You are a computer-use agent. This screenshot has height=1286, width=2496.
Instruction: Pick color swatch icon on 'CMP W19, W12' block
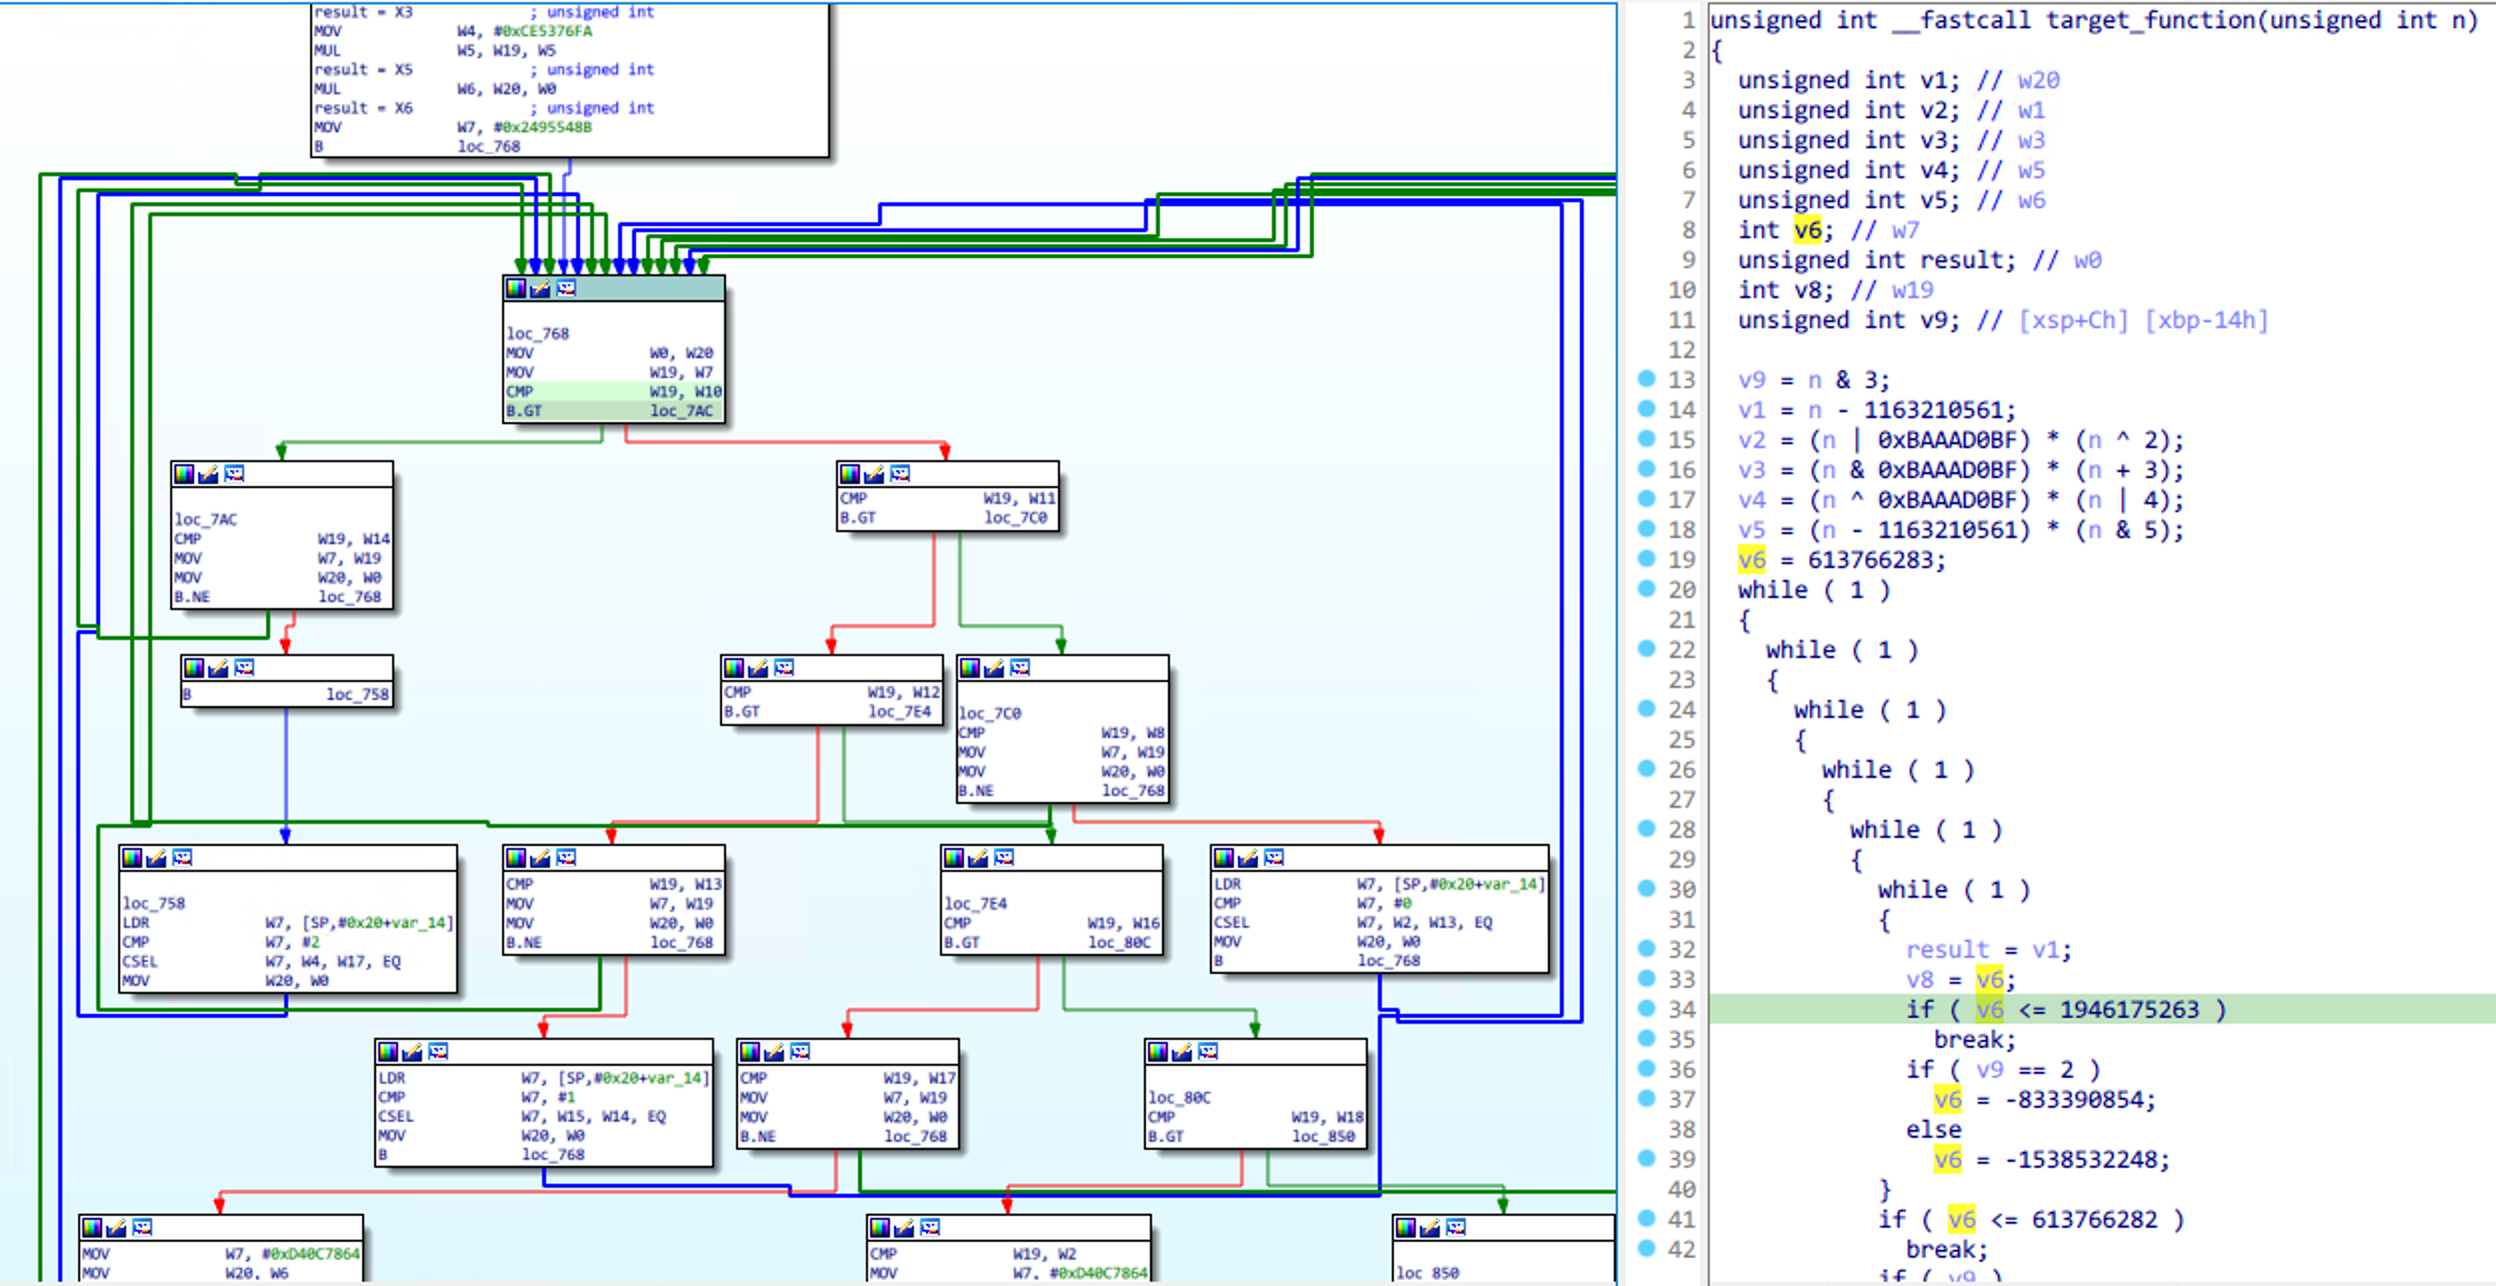tap(734, 668)
